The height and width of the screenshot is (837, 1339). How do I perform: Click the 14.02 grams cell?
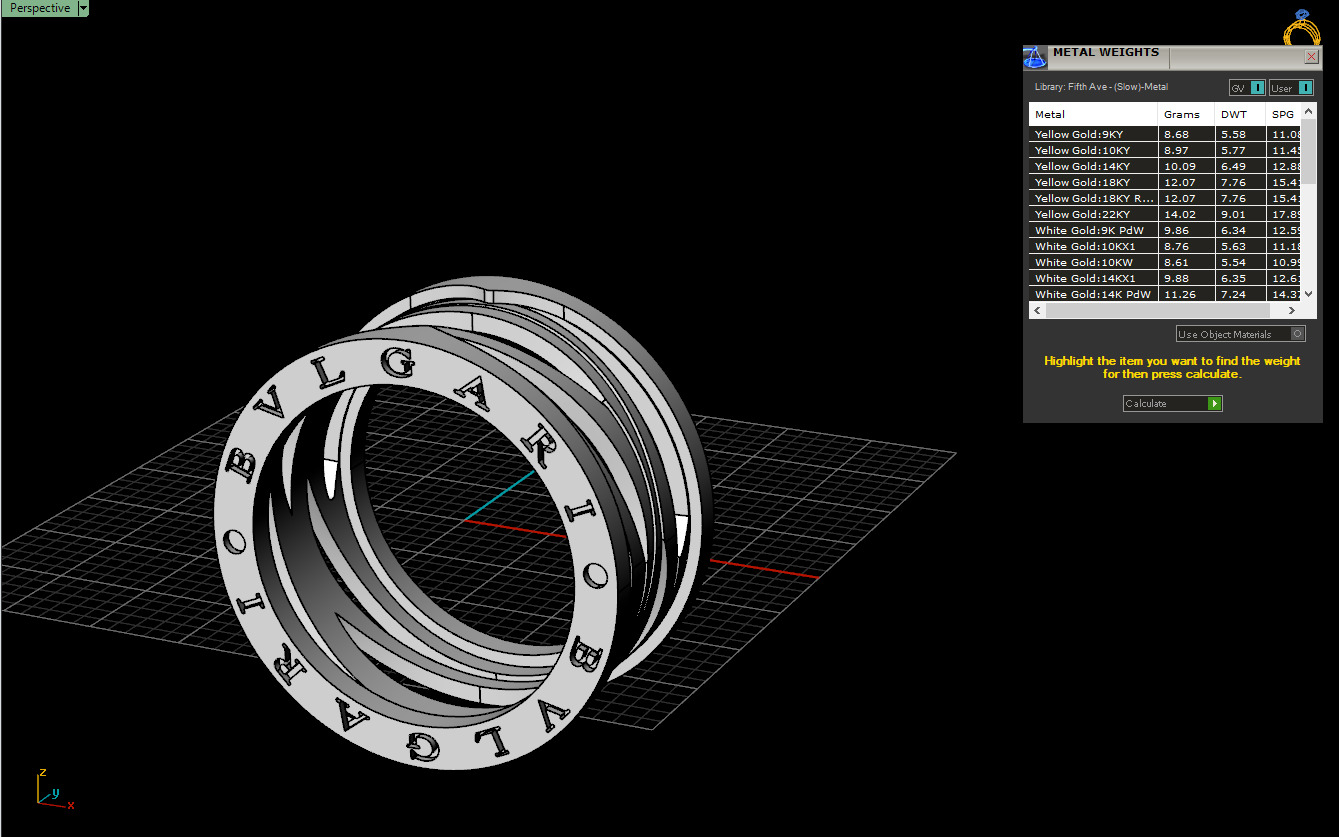point(1186,214)
